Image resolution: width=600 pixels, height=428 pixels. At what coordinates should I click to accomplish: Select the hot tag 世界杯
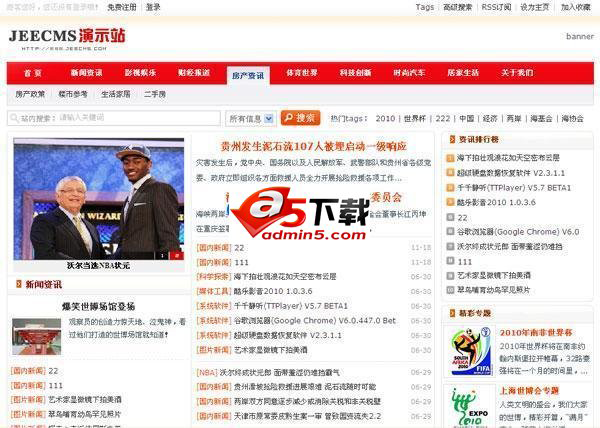415,119
